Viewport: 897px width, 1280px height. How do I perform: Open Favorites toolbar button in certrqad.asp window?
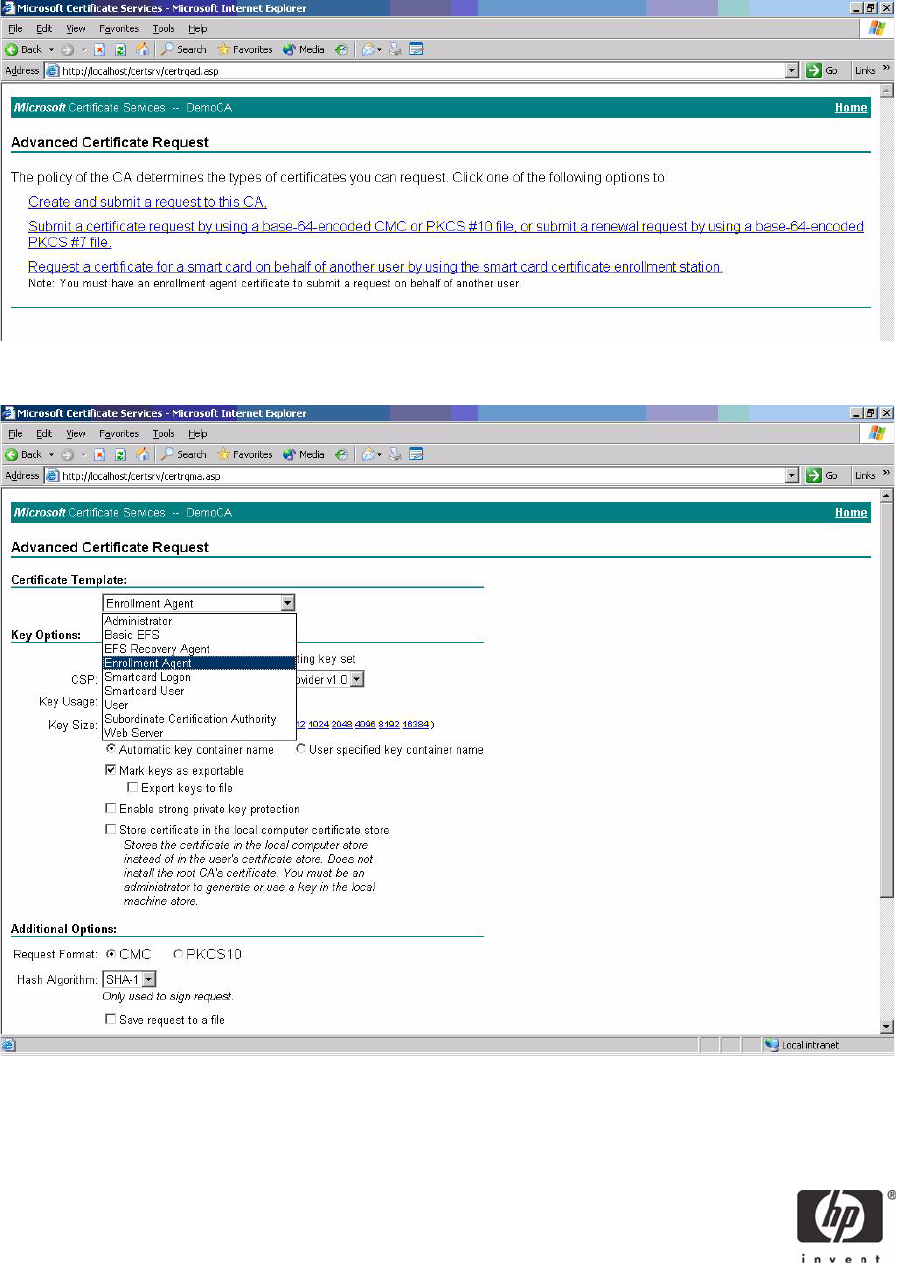pyautogui.click(x=245, y=49)
